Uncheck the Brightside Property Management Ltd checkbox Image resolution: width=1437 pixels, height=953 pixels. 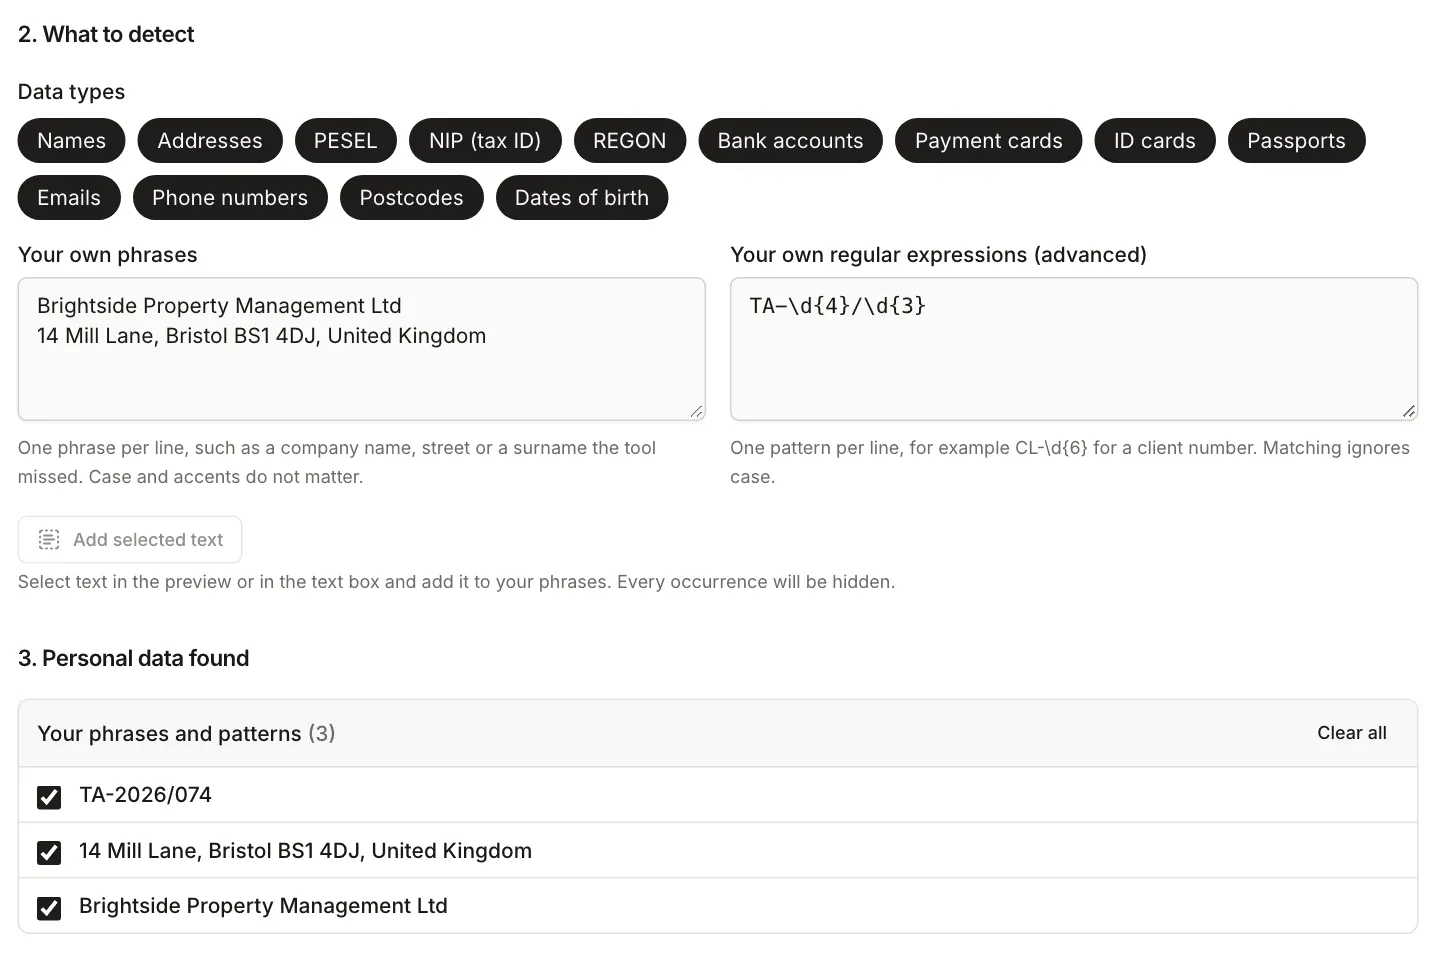pos(49,908)
